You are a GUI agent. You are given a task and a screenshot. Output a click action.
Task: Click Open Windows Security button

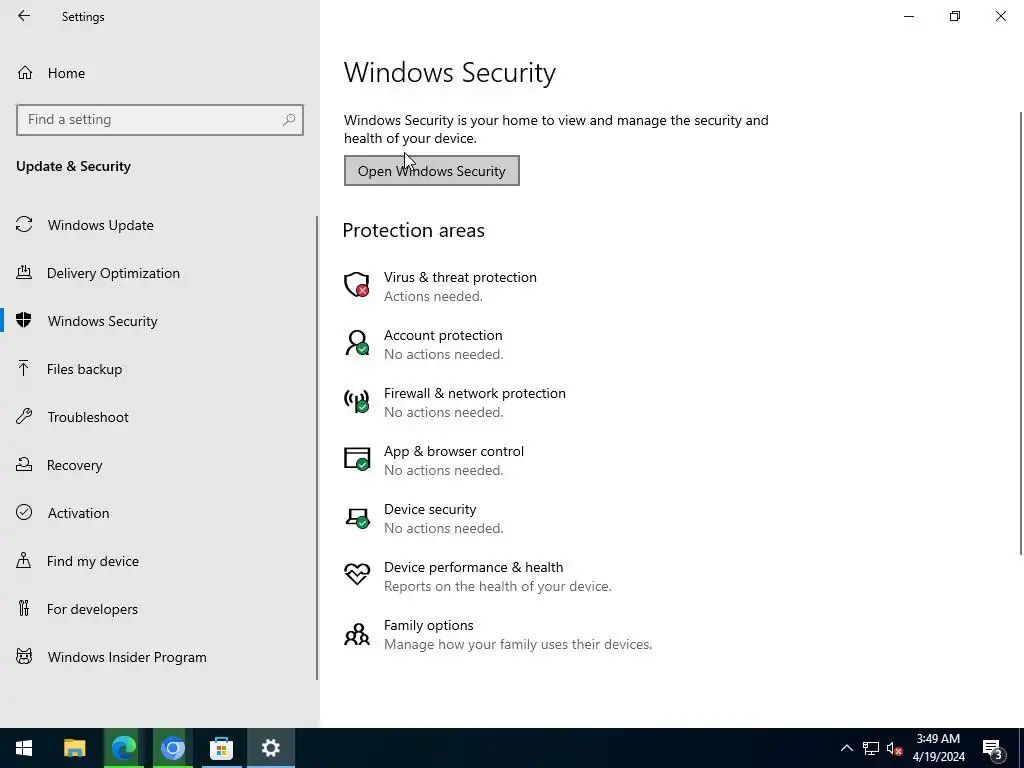[432, 170]
